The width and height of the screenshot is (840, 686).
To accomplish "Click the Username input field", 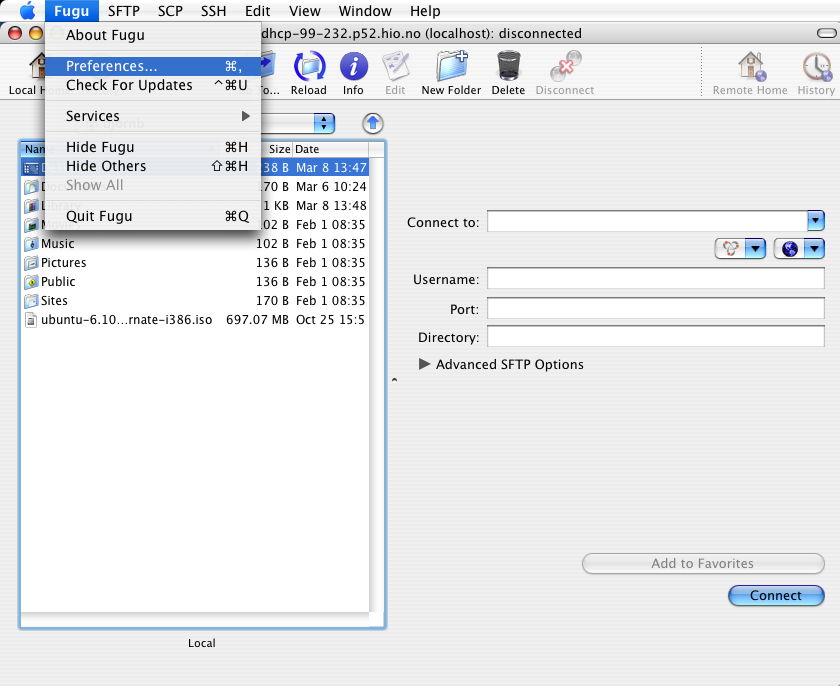I will 656,279.
